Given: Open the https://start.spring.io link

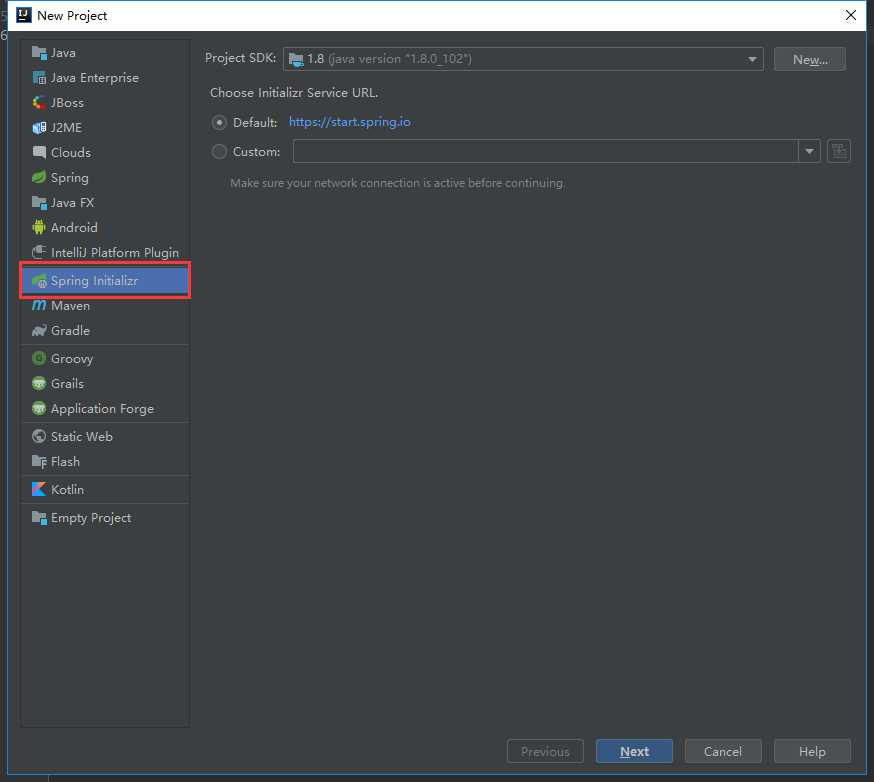Looking at the screenshot, I should click(x=349, y=122).
